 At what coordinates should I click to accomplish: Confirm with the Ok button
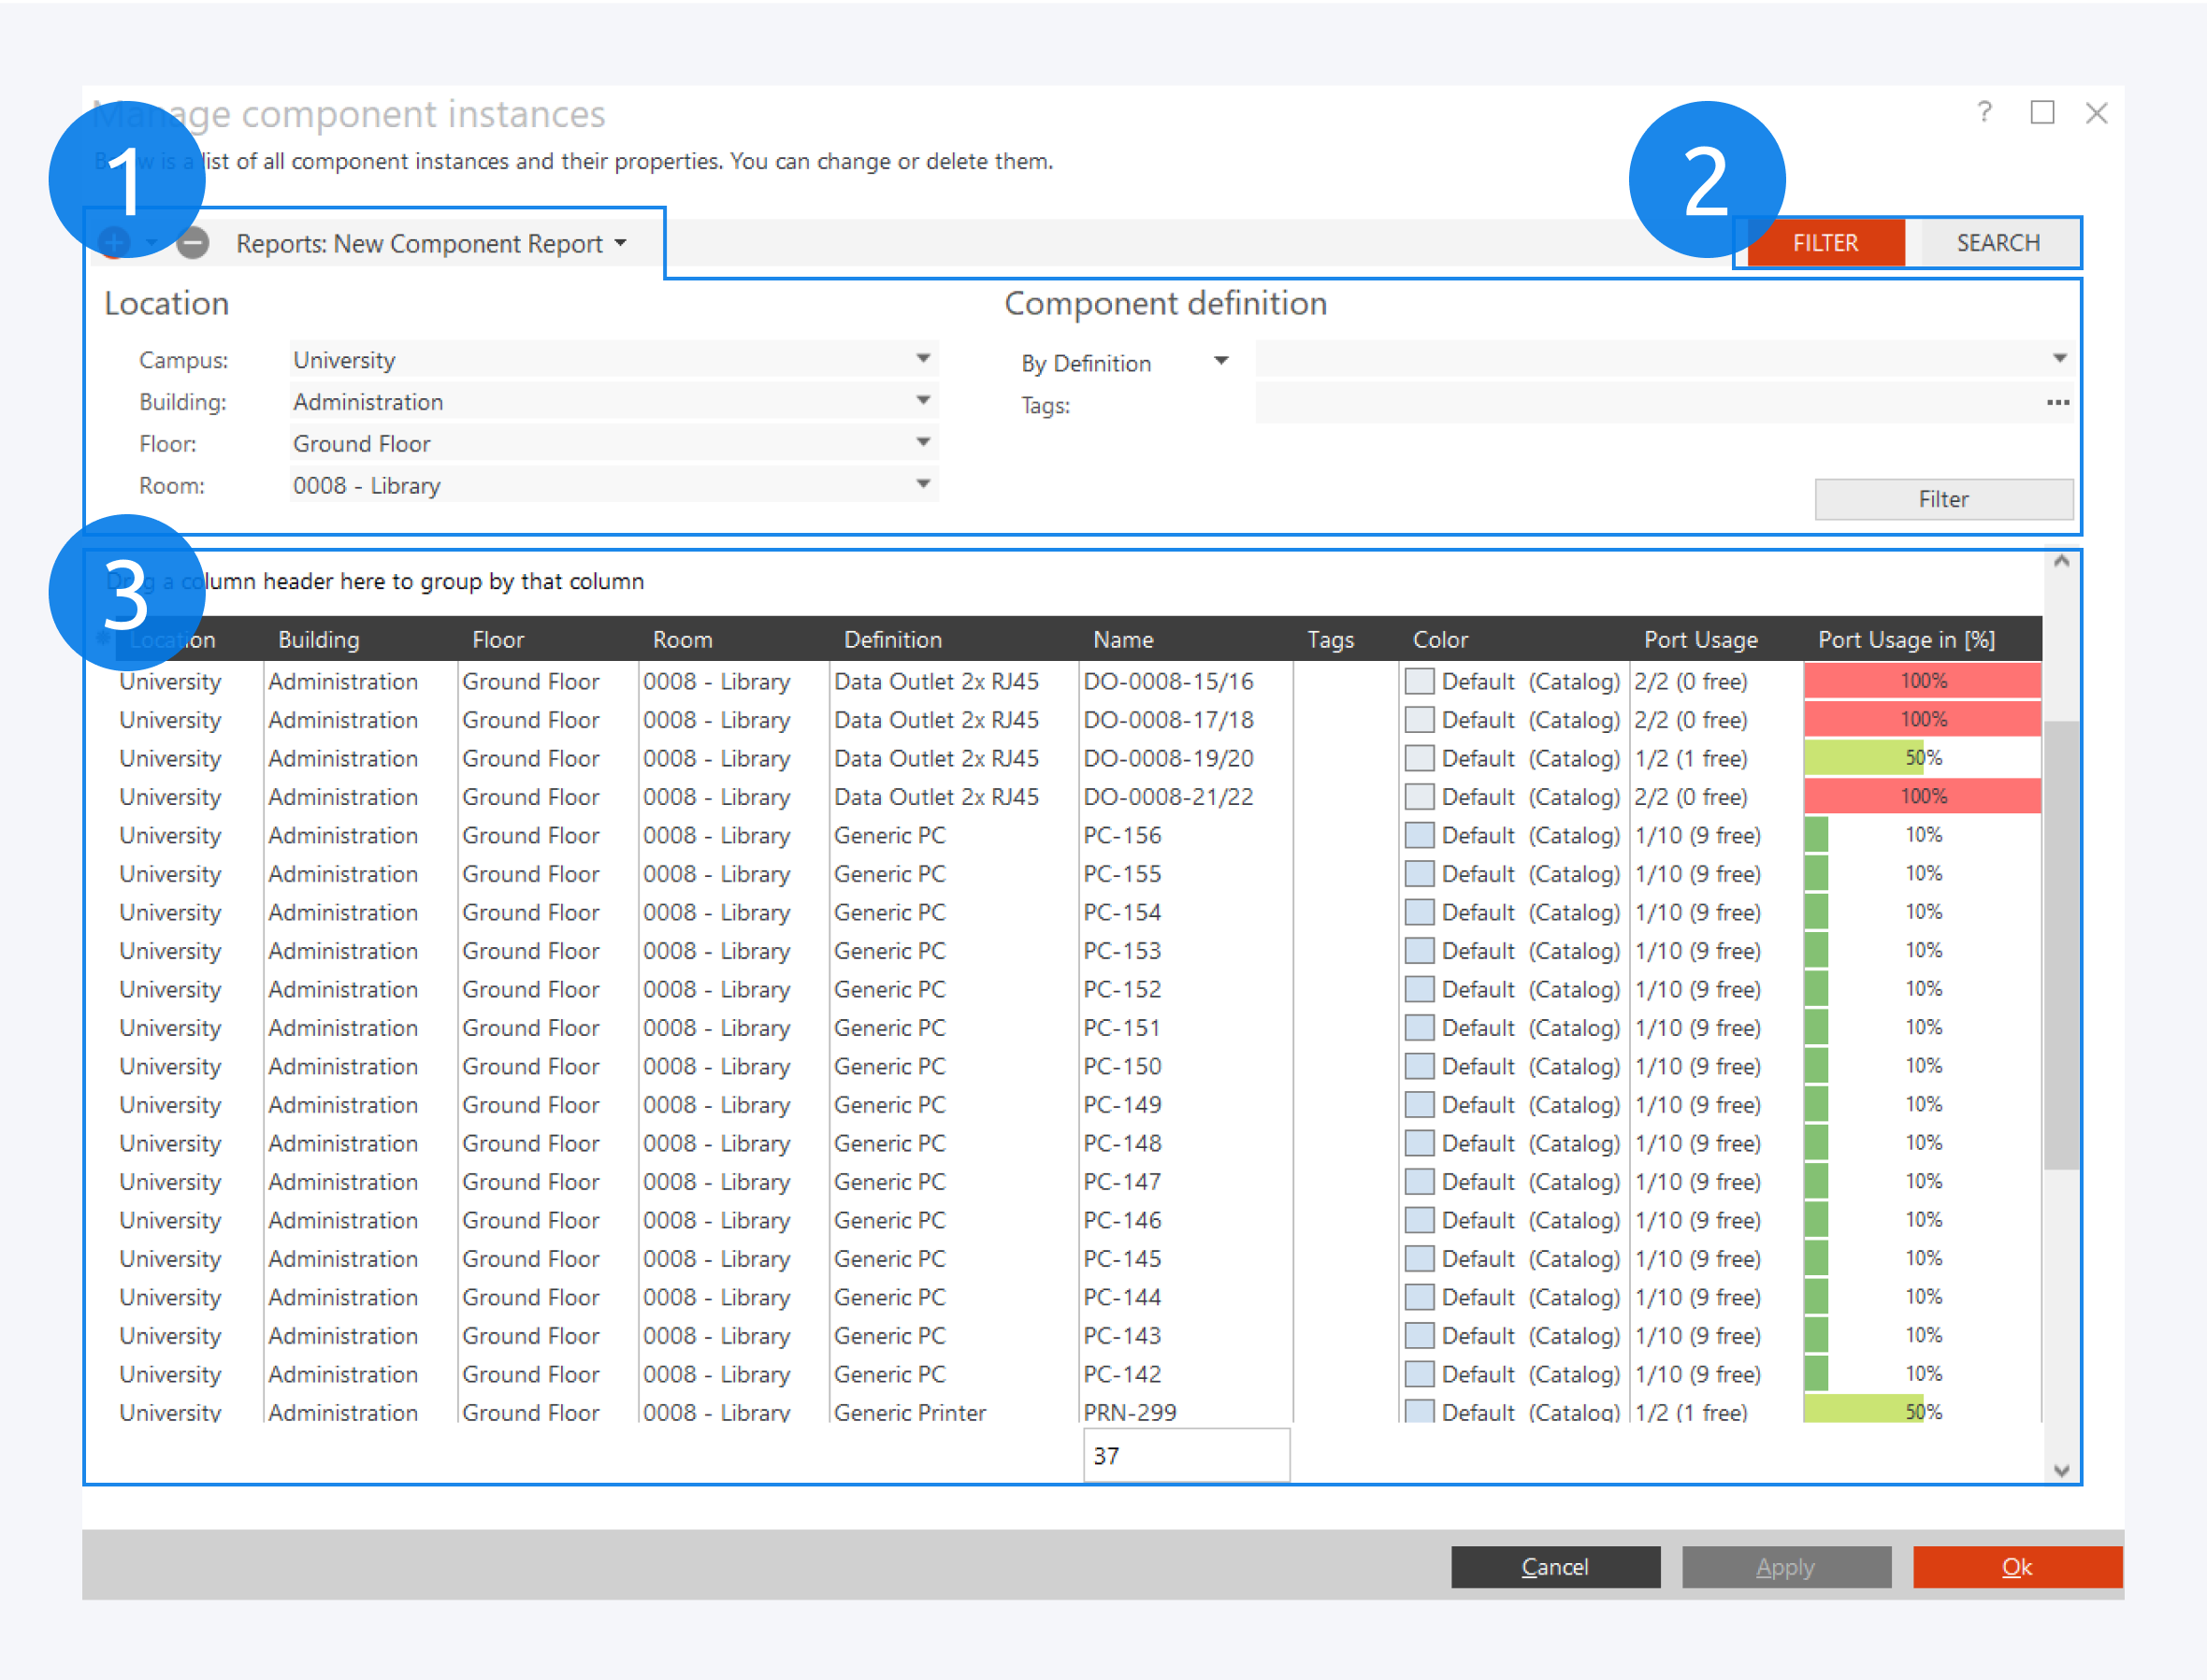coord(2016,1566)
